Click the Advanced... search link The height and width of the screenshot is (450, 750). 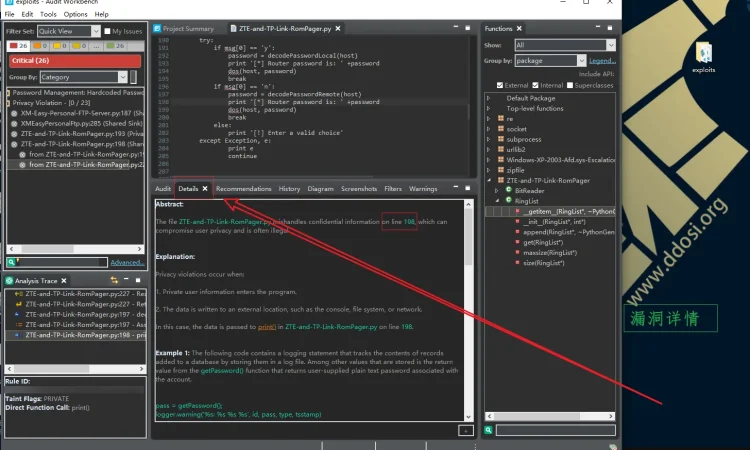(127, 262)
